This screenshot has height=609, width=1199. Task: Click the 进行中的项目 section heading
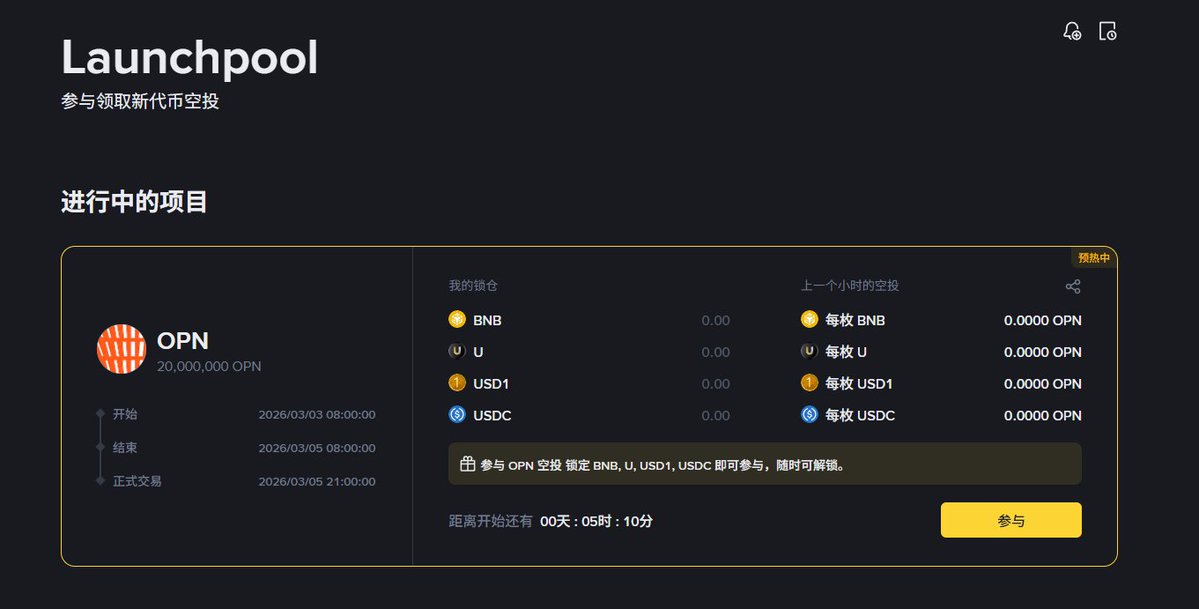coord(134,201)
